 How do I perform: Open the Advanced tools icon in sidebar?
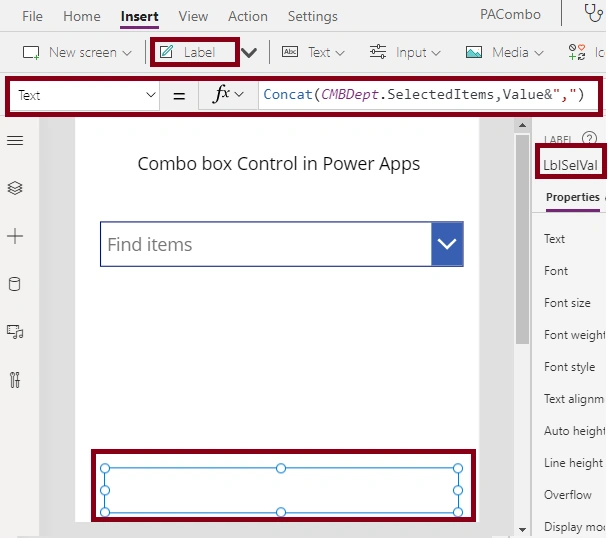15,380
